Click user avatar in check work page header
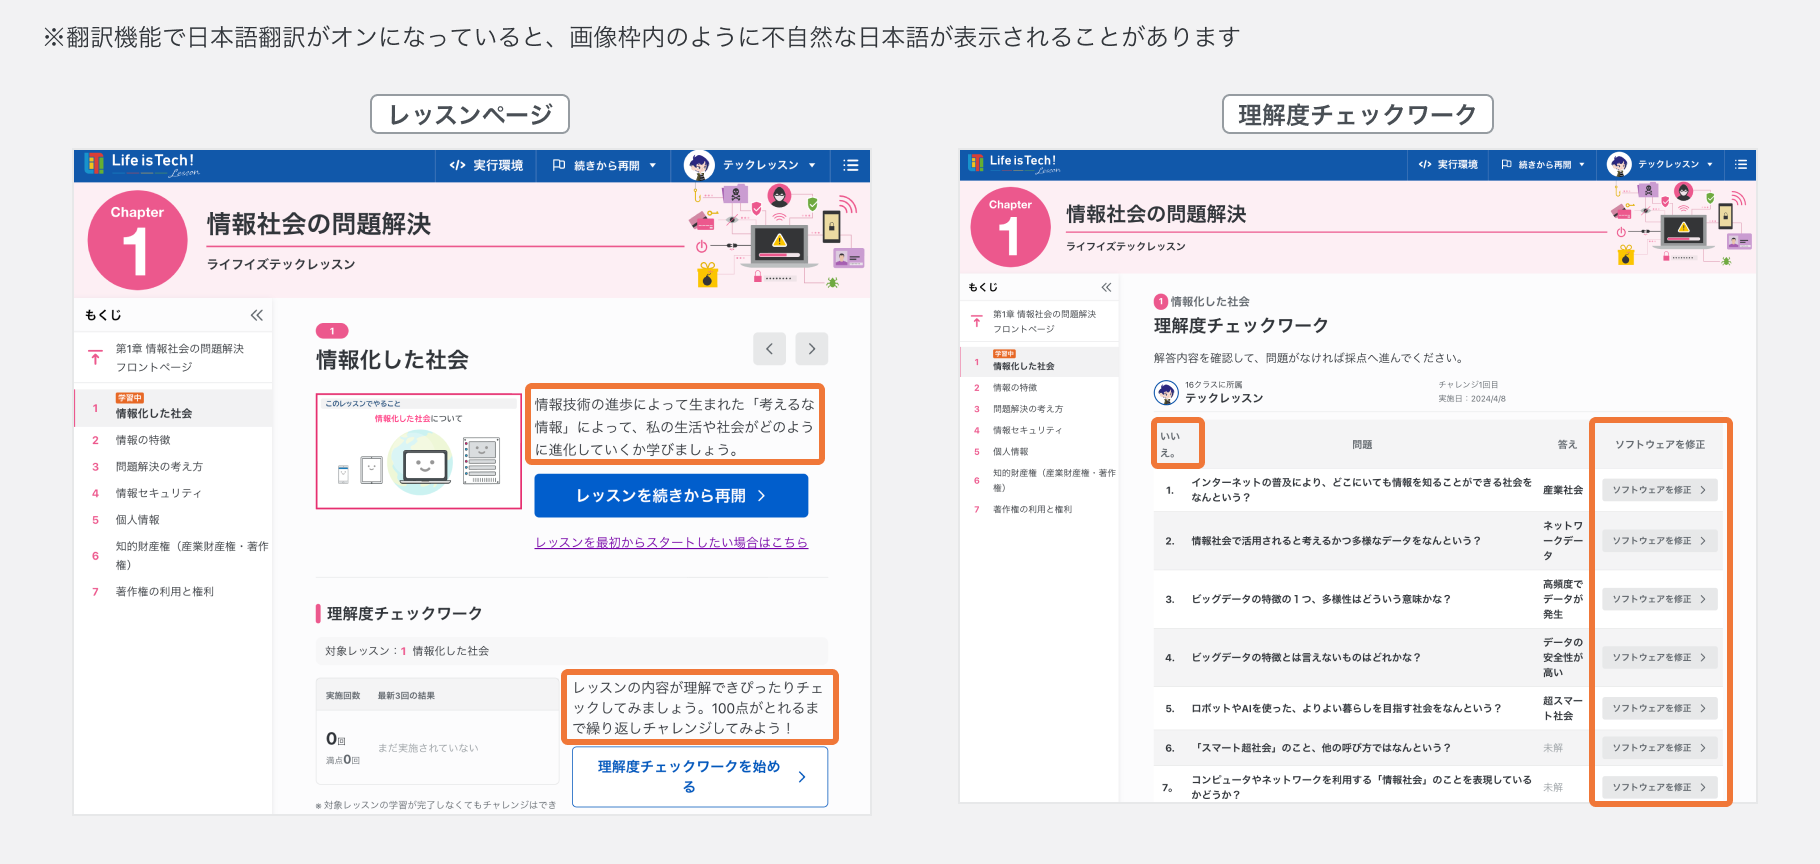 tap(1619, 164)
